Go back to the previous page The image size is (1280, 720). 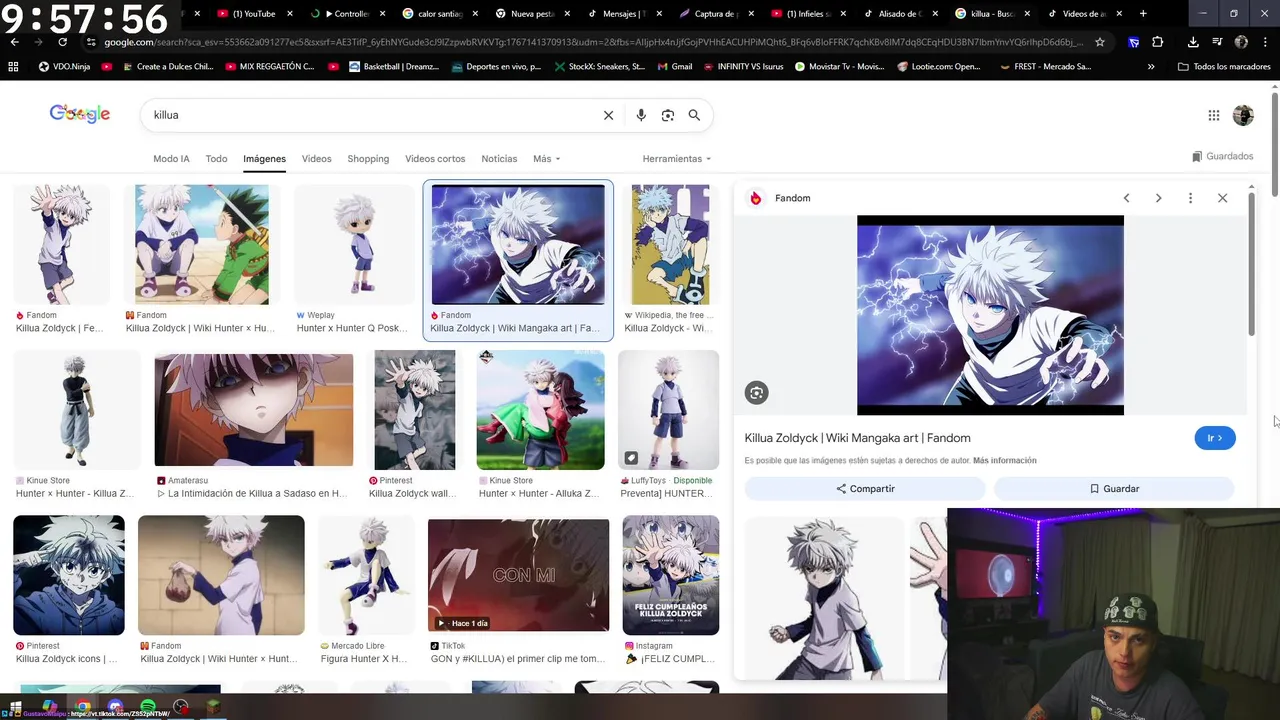[14, 42]
